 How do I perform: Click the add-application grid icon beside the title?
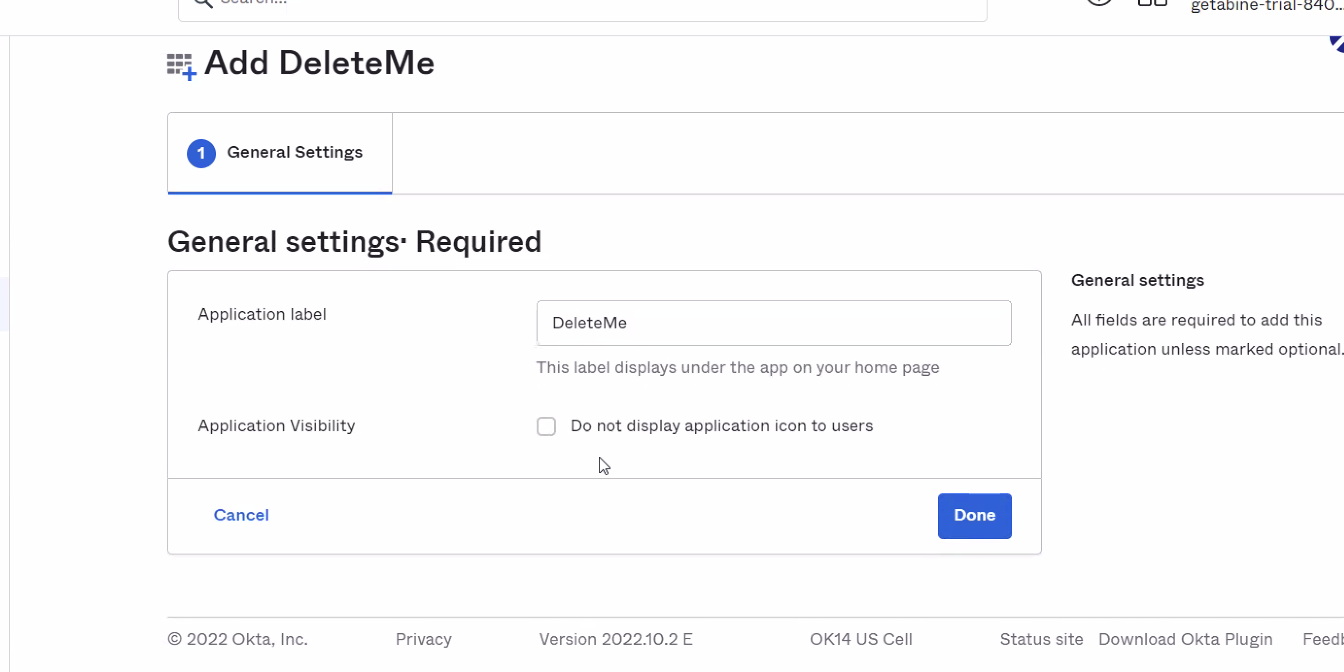[181, 66]
